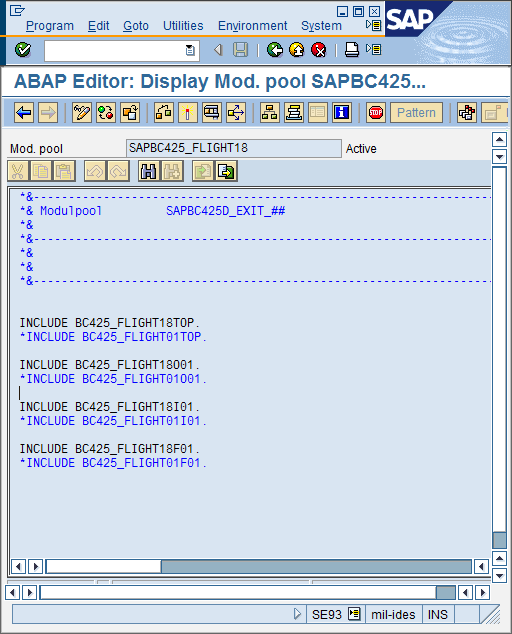Expand status bar message triangle
This screenshot has height=634, width=512.
(x=297, y=614)
